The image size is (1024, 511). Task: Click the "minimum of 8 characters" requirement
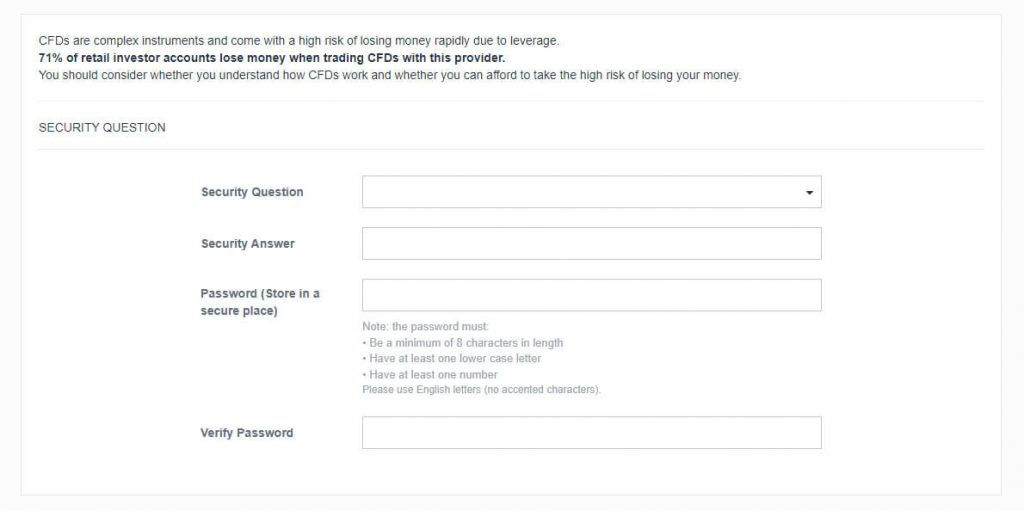pyautogui.click(x=466, y=343)
